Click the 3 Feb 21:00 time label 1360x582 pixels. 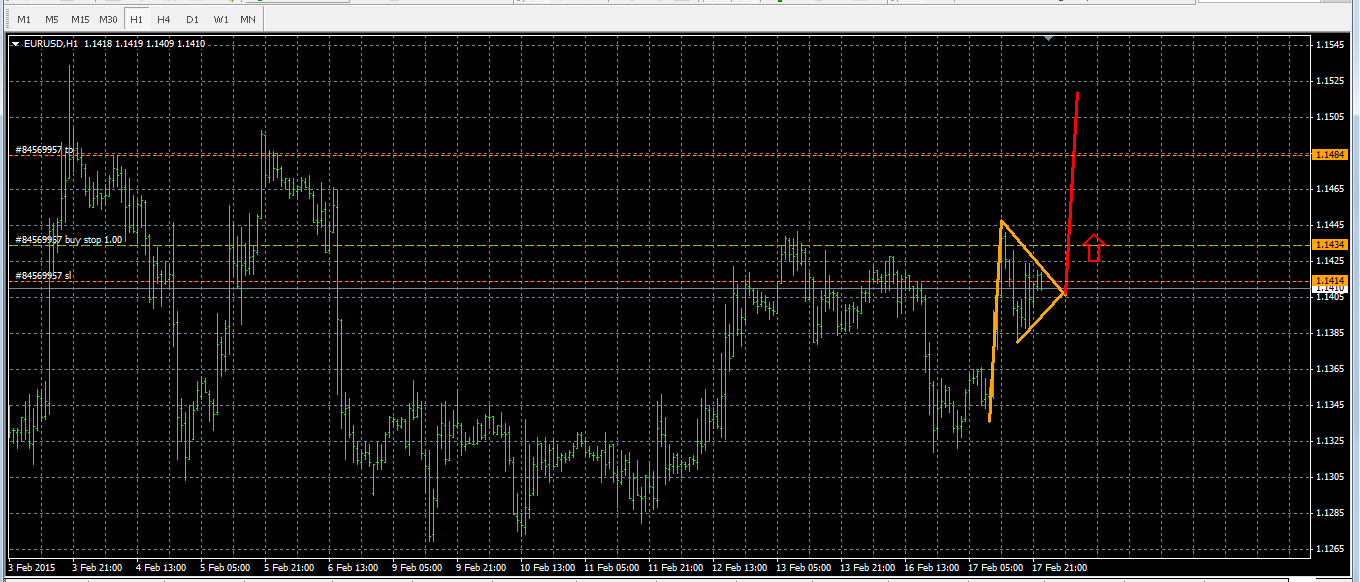click(x=98, y=567)
